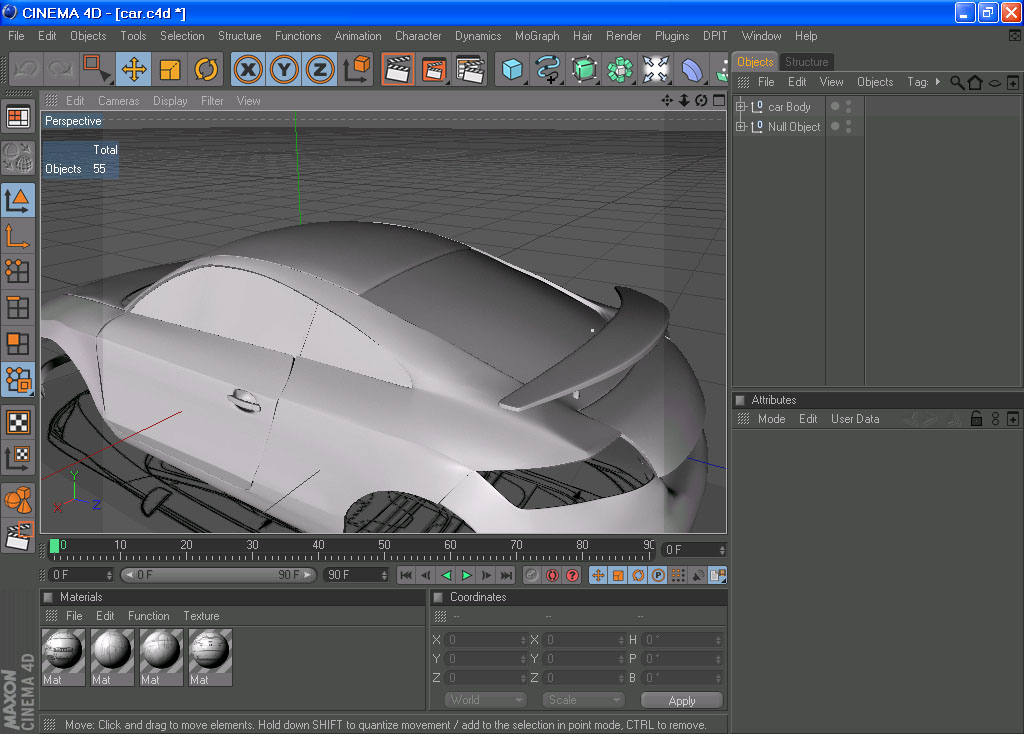The width and height of the screenshot is (1024, 734).
Task: Go to the end of the animation
Action: (x=507, y=575)
